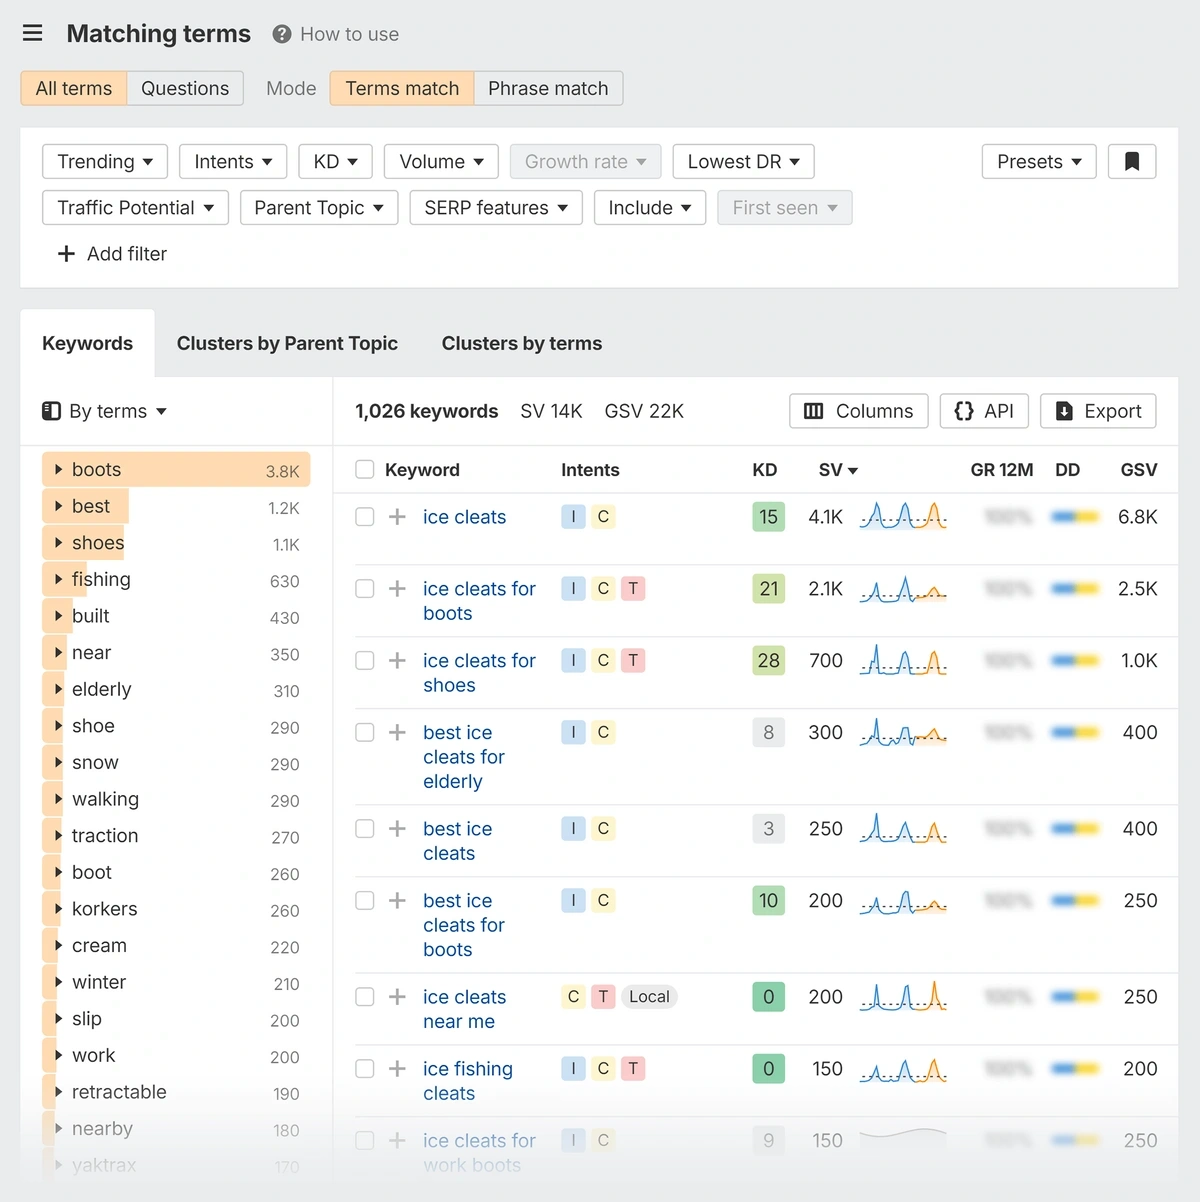
Task: Add best ice cleats for boots keyword
Action: [397, 901]
